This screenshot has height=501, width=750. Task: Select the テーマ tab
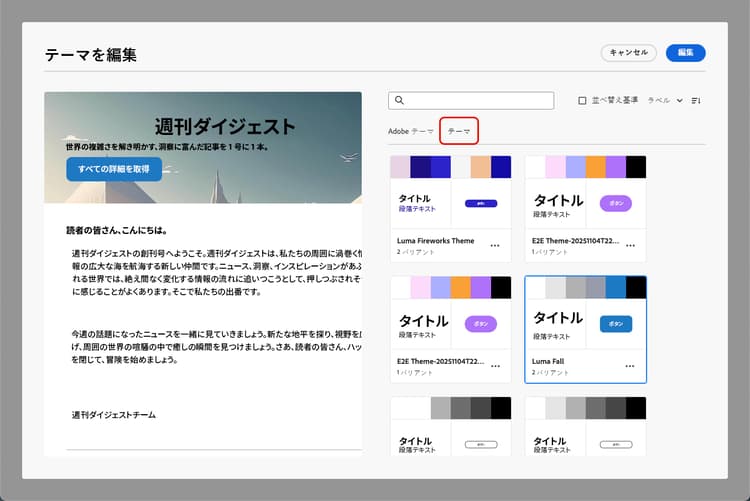459,131
